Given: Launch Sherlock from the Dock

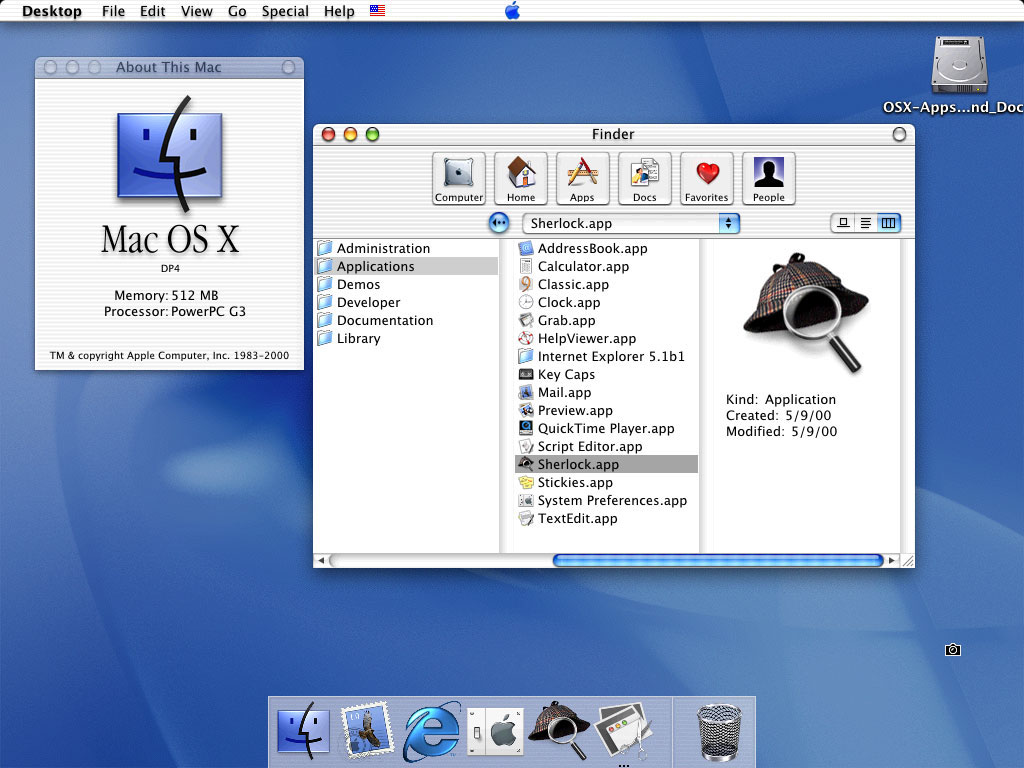Looking at the screenshot, I should 560,730.
